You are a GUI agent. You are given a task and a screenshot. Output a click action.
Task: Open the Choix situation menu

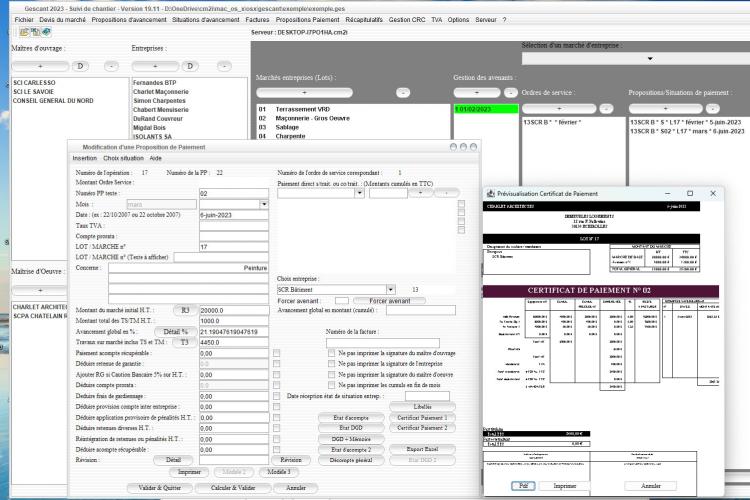point(123,158)
